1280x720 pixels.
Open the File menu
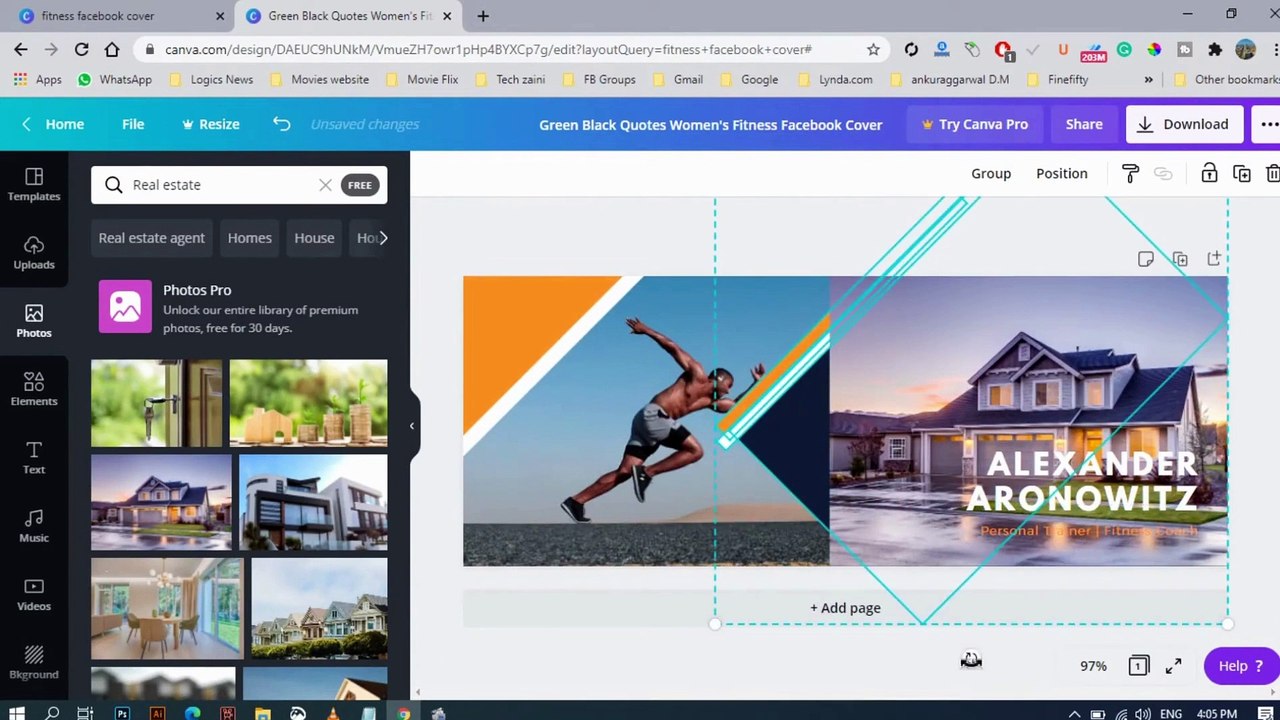[133, 124]
